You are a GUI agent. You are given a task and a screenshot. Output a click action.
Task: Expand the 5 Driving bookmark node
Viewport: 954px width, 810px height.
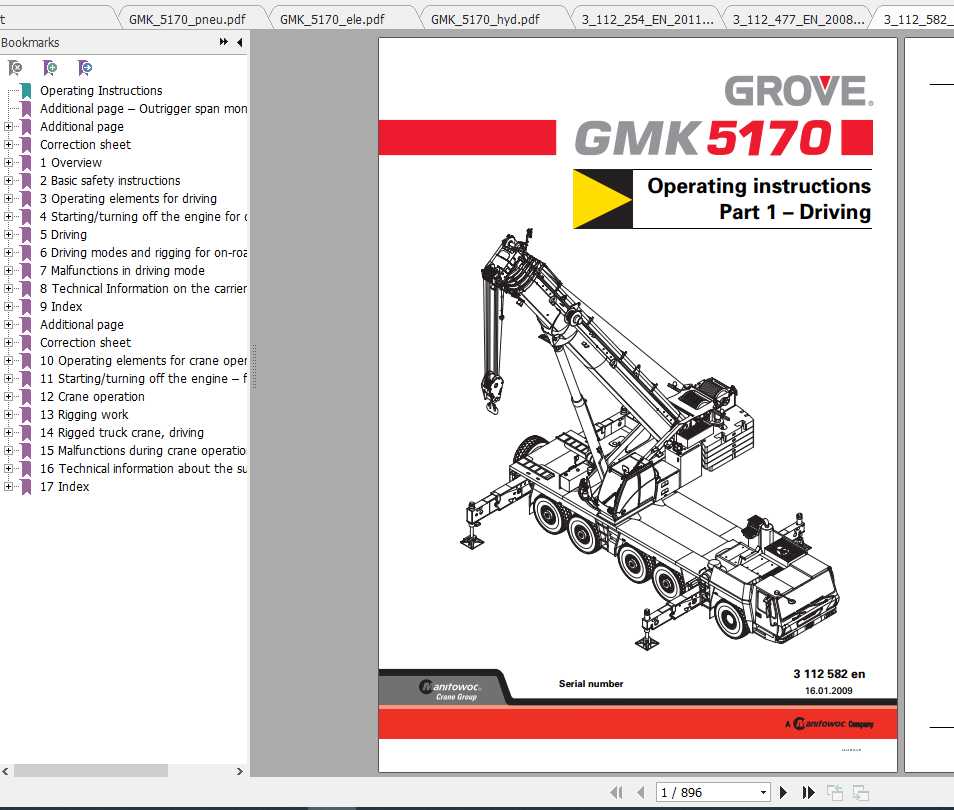8,234
